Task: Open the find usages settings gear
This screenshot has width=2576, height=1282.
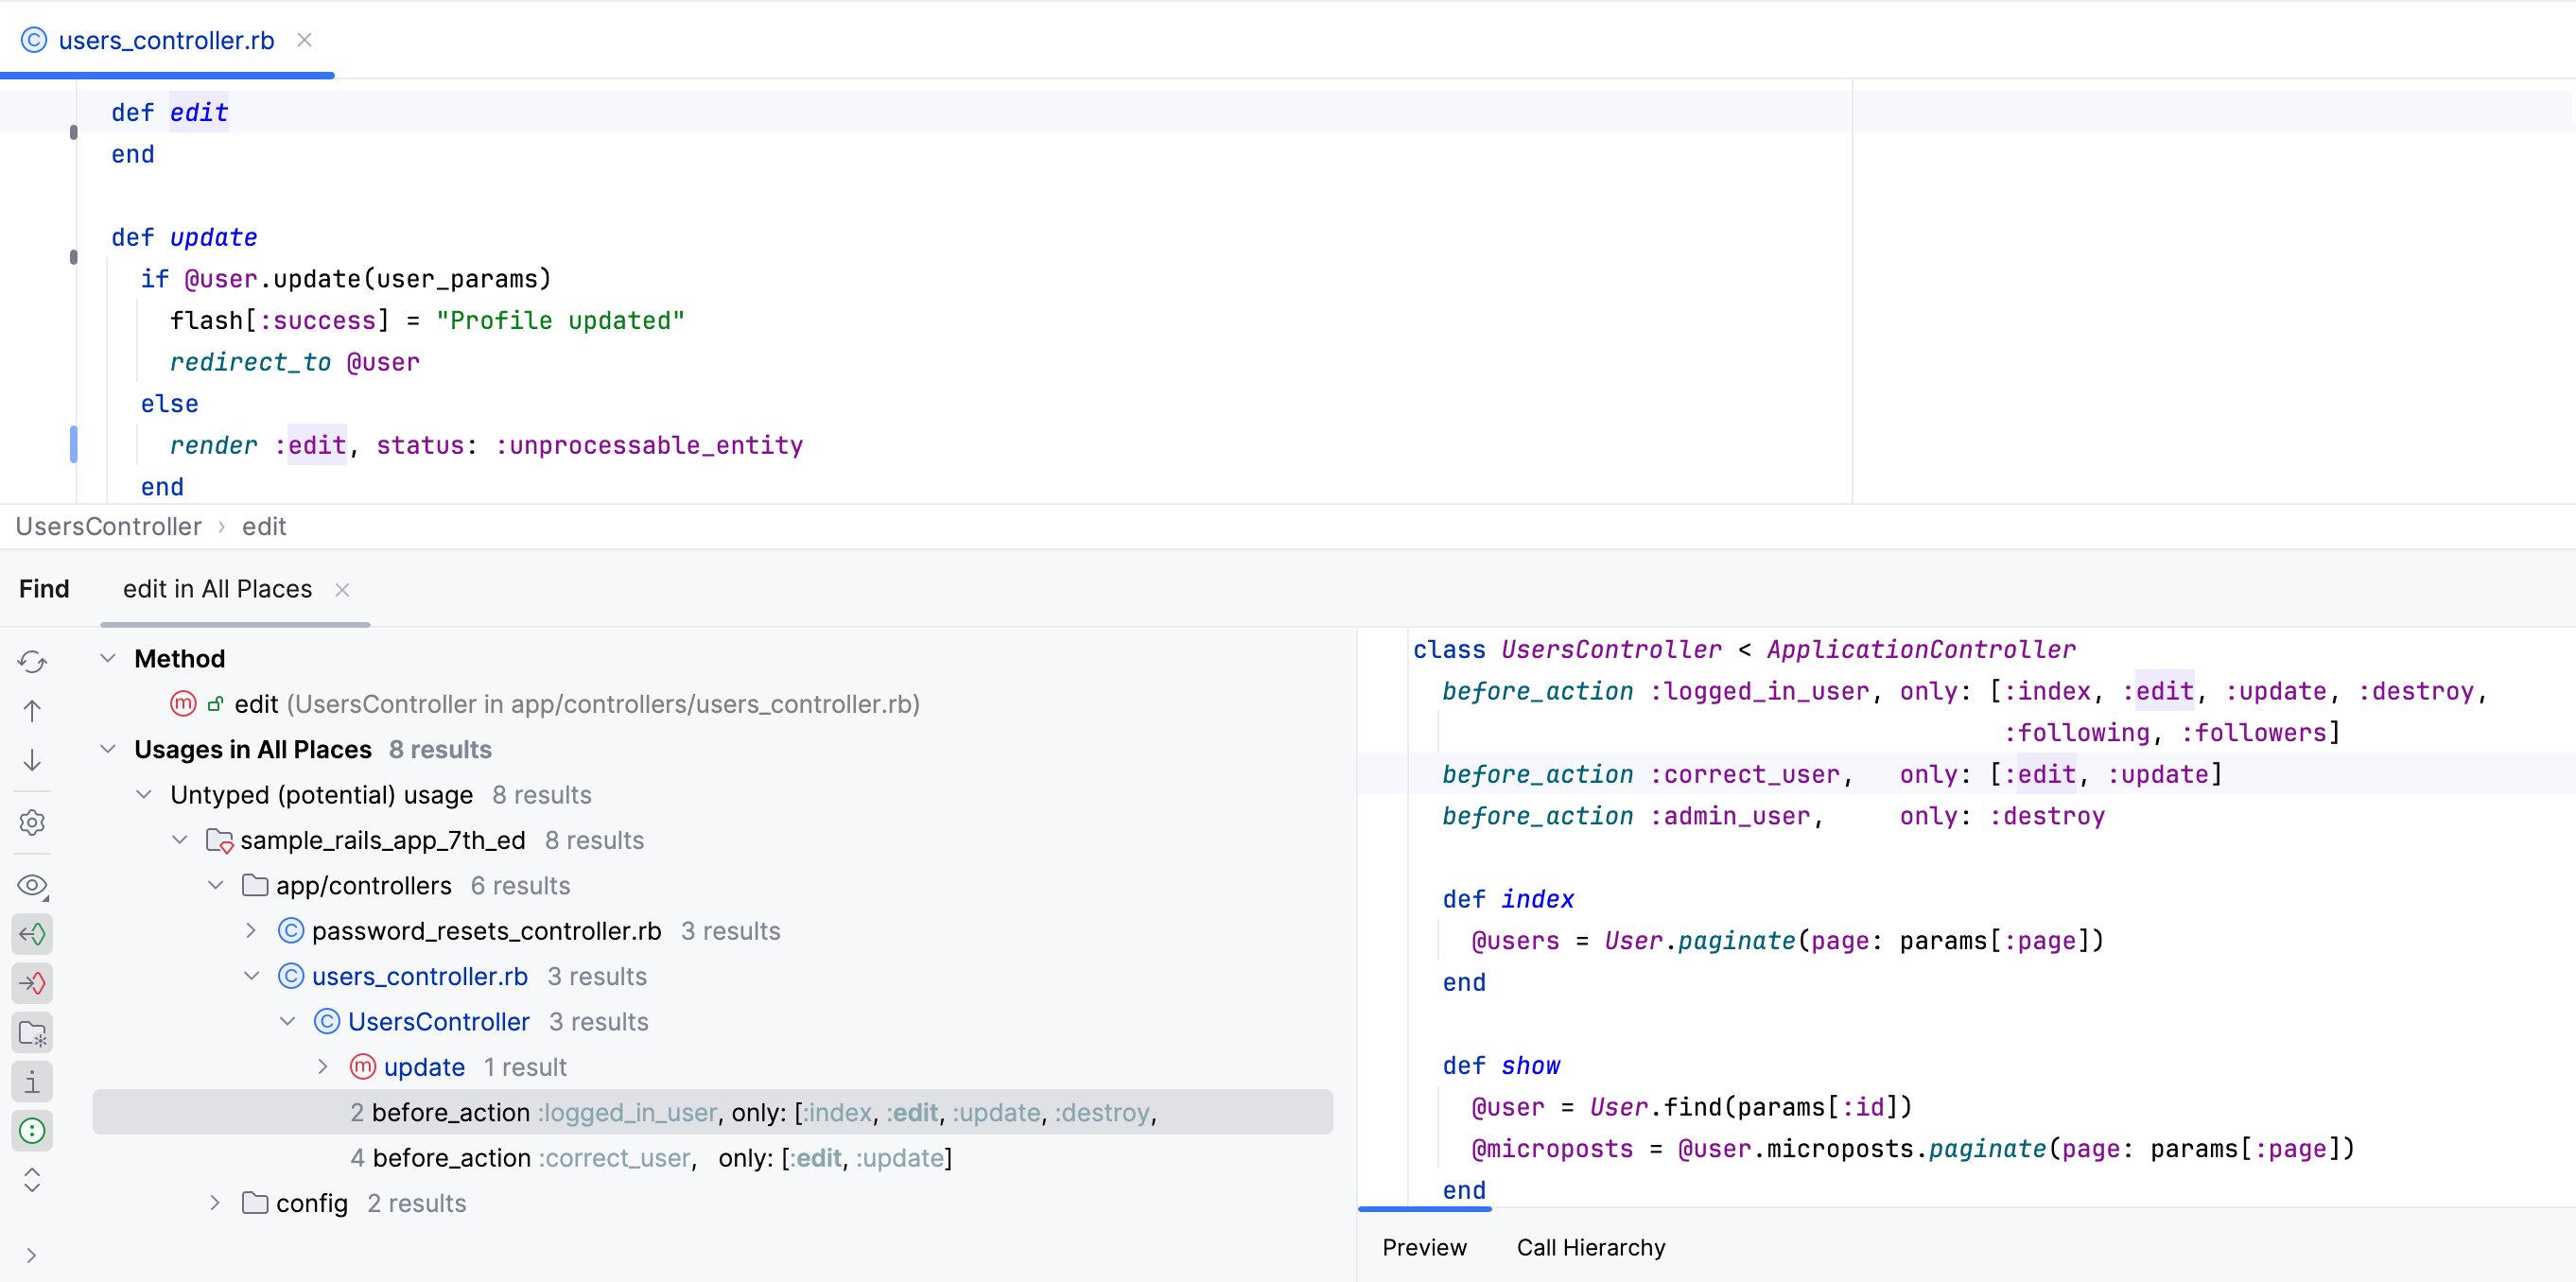Action: (x=32, y=822)
